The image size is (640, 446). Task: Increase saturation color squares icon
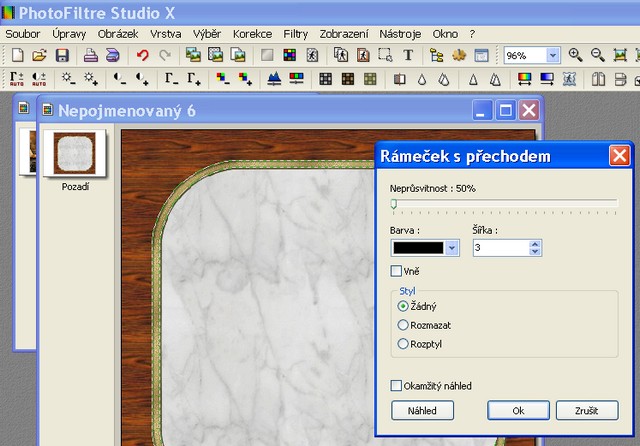coord(245,79)
